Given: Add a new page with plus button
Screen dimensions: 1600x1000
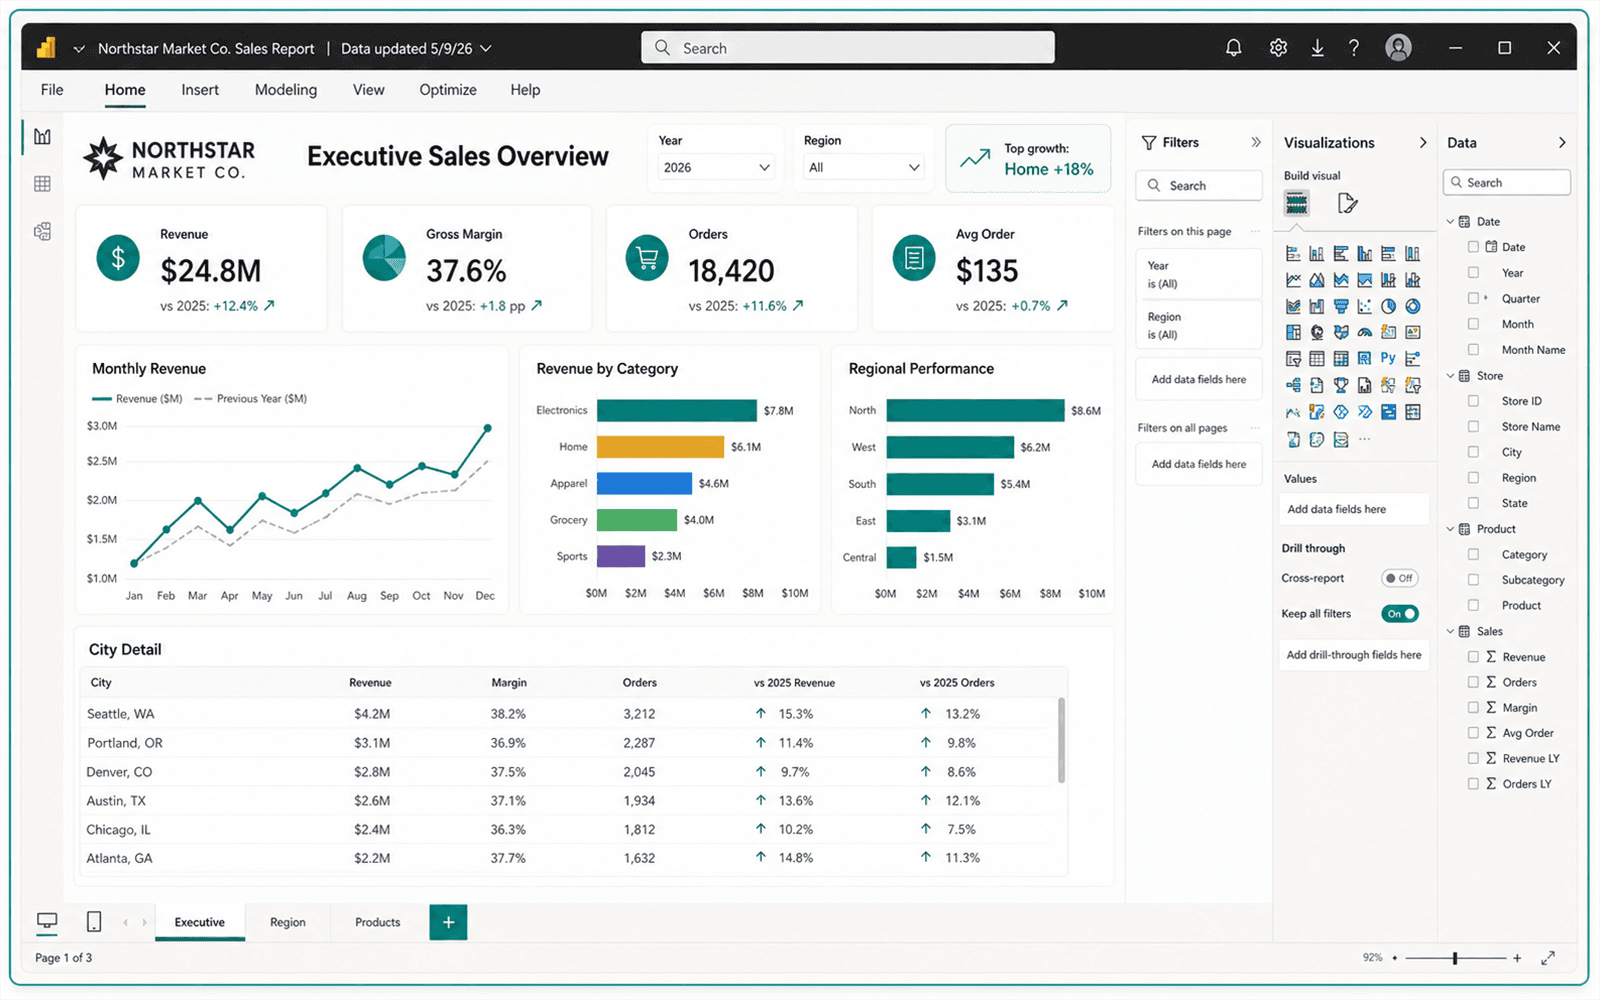Looking at the screenshot, I should point(448,922).
